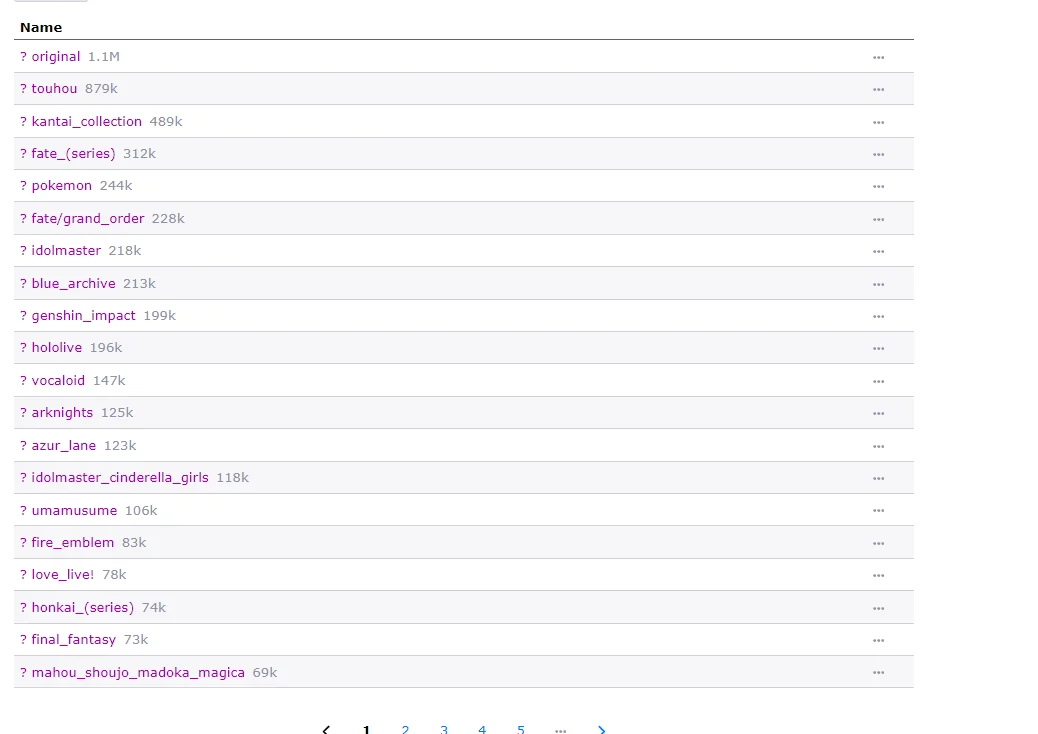Go to page 2 of results
This screenshot has width=1038, height=734.
pos(405,729)
